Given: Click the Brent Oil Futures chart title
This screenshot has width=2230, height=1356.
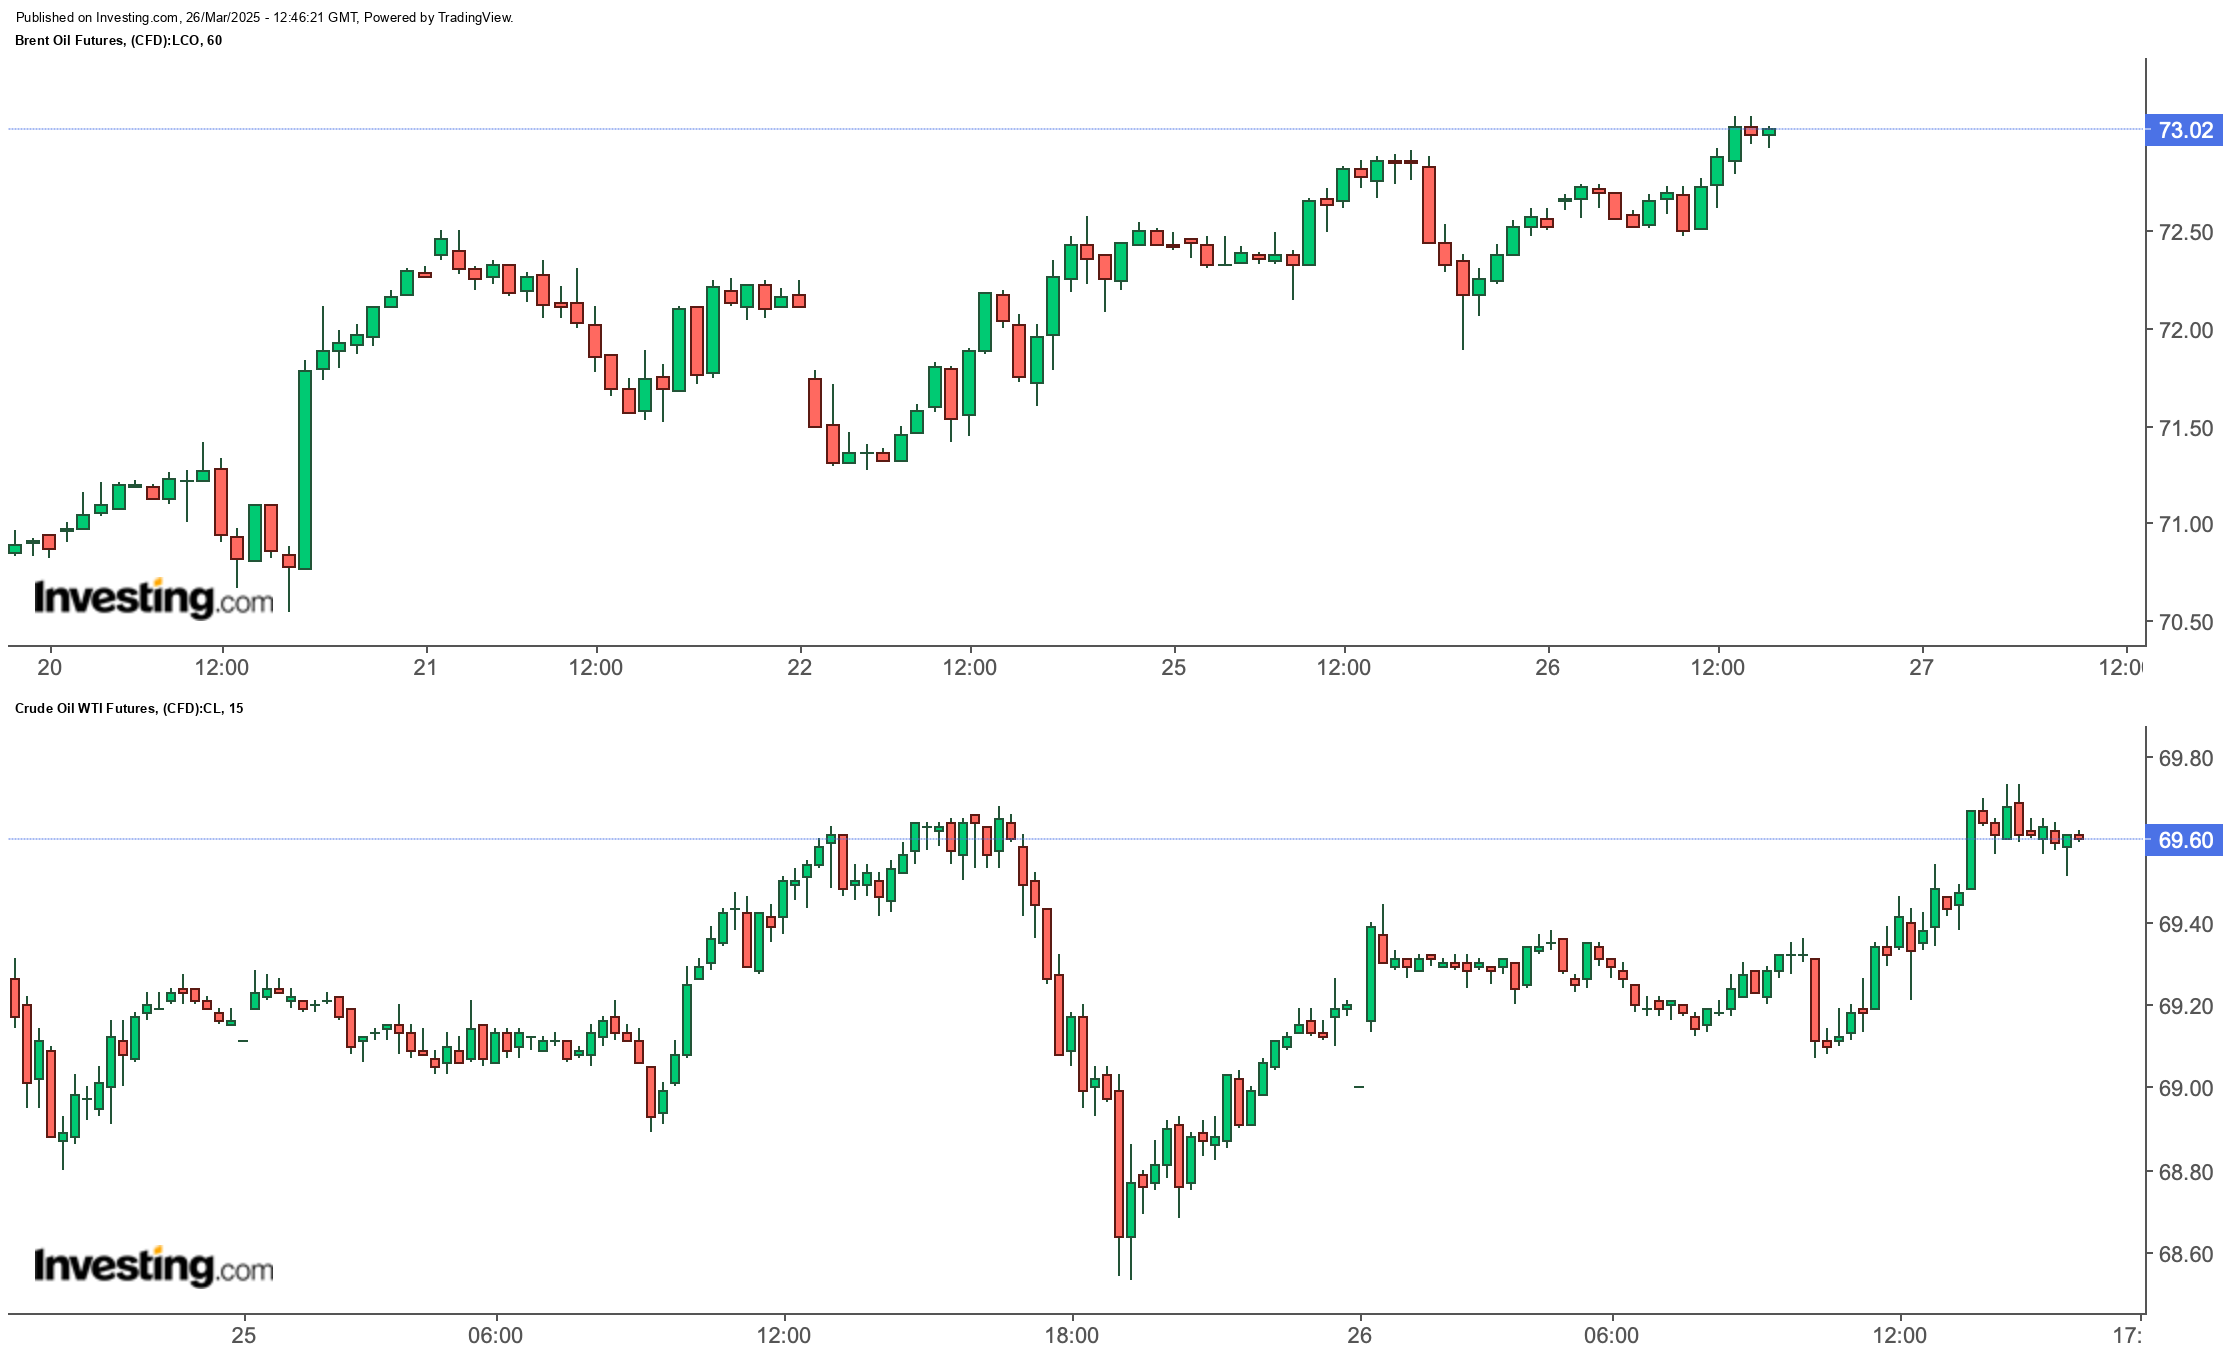Looking at the screenshot, I should (119, 40).
